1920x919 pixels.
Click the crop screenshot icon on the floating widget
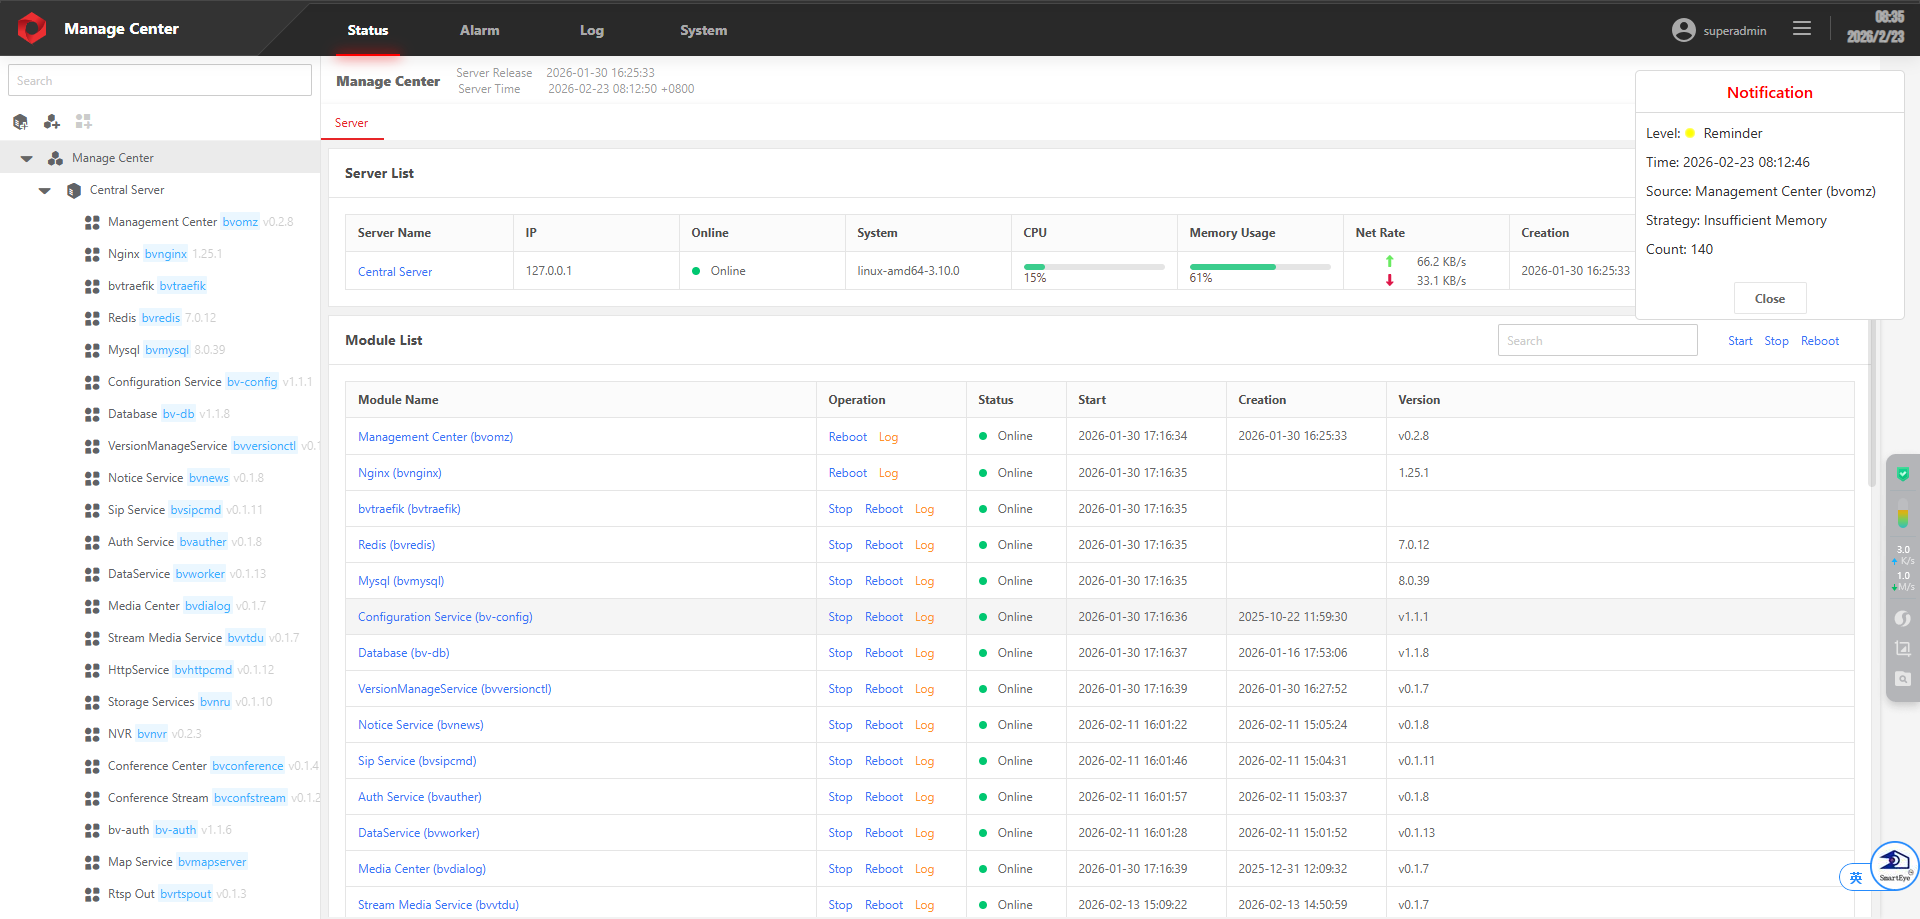point(1903,649)
